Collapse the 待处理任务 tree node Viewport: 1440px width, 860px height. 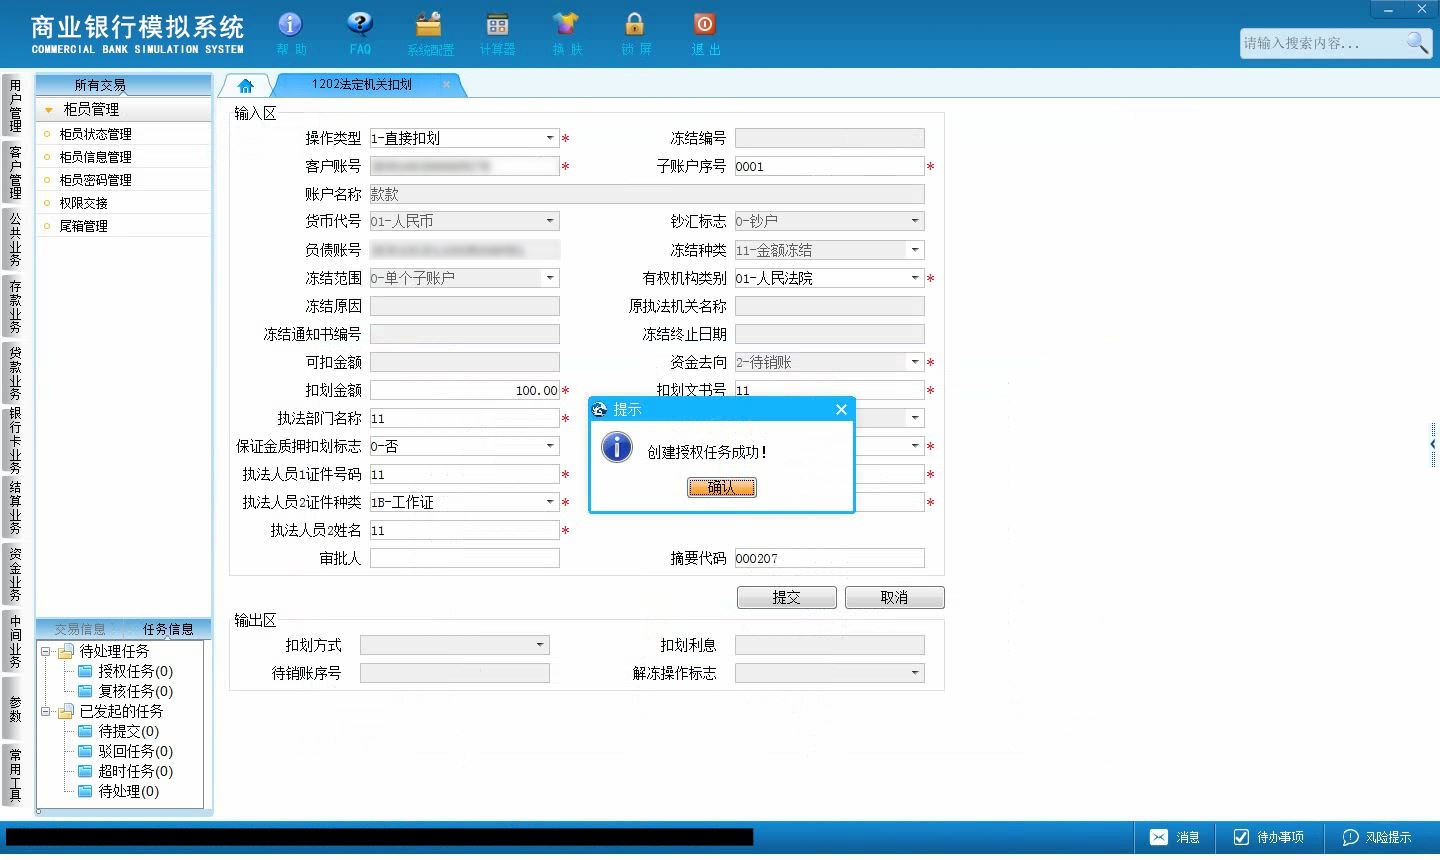pos(45,651)
